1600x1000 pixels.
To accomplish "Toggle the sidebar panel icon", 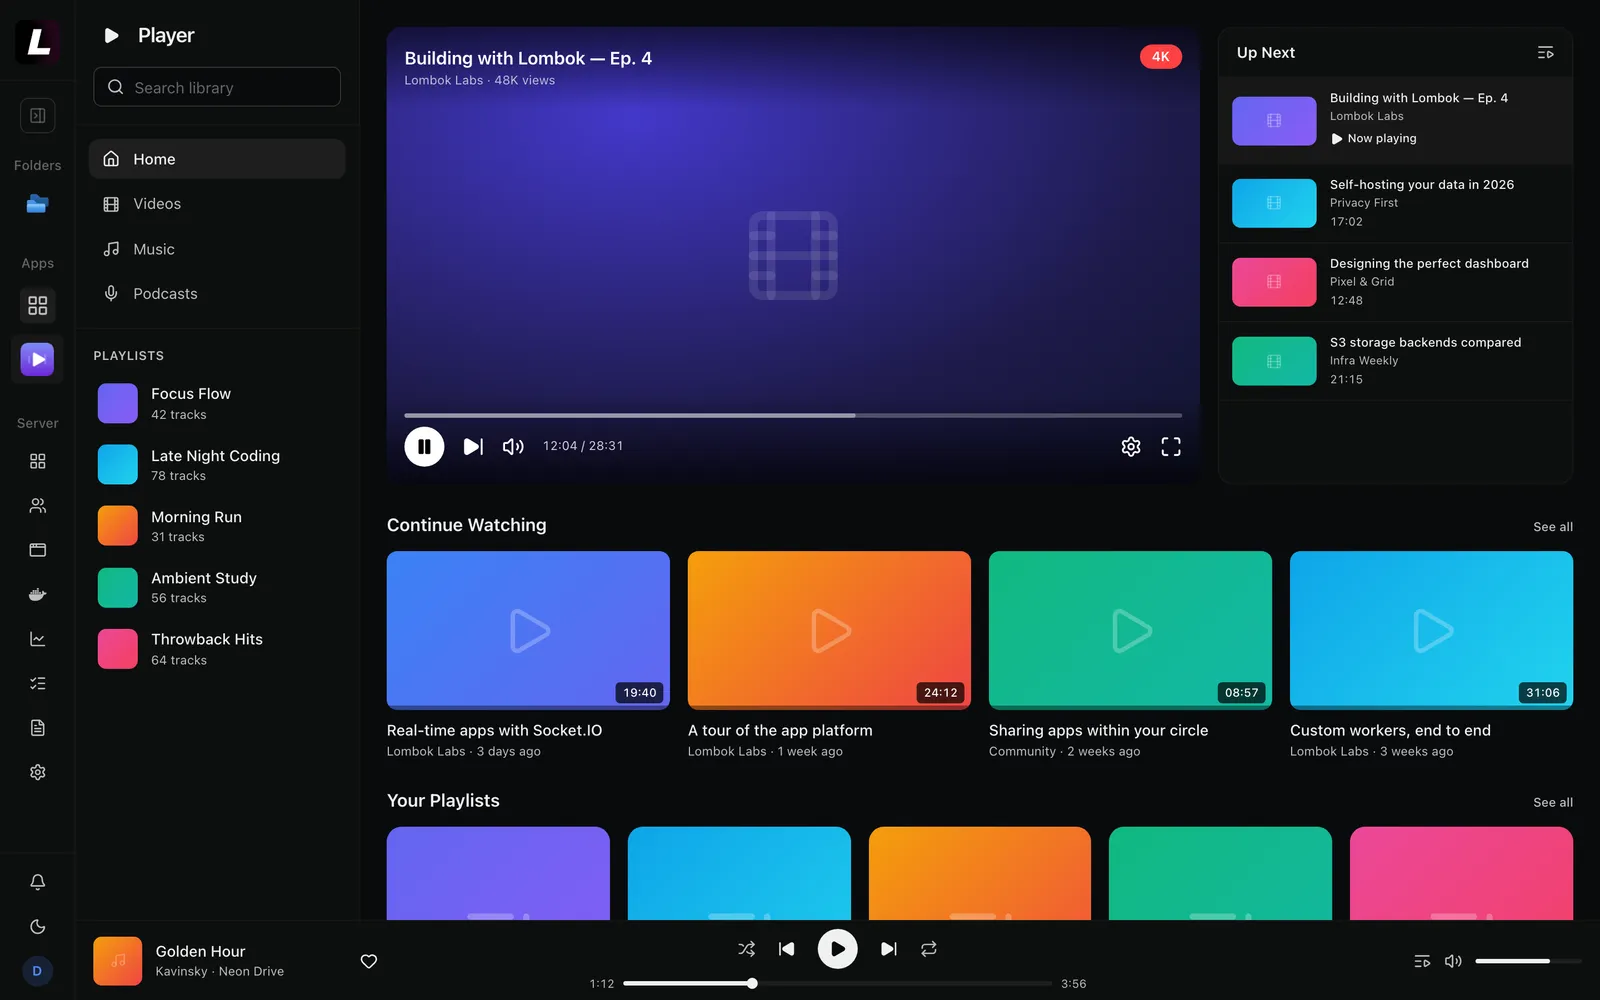I will (x=37, y=115).
